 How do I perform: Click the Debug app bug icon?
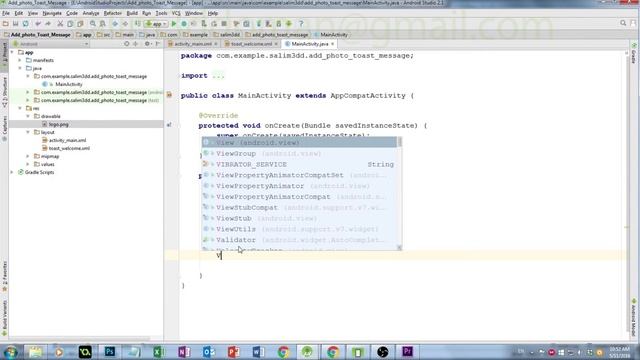pos(184,24)
